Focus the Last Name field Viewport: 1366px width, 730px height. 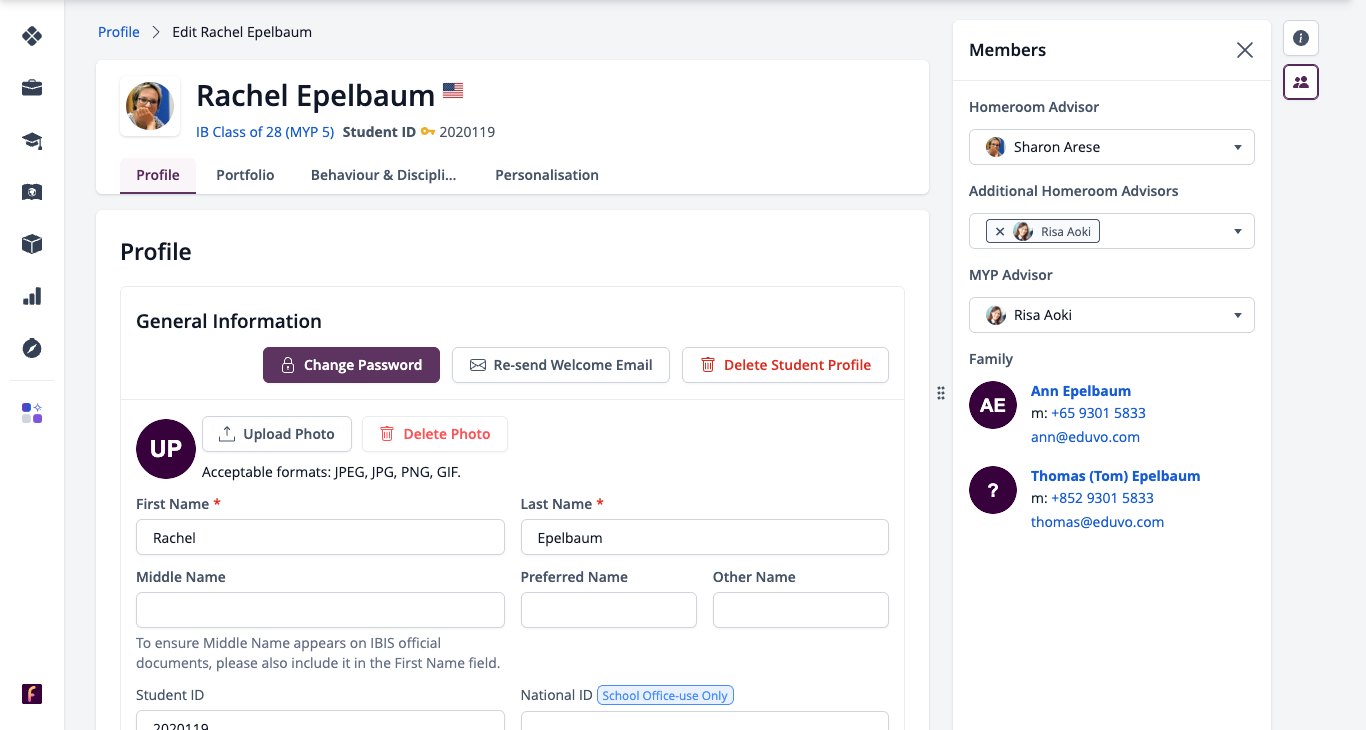point(705,537)
